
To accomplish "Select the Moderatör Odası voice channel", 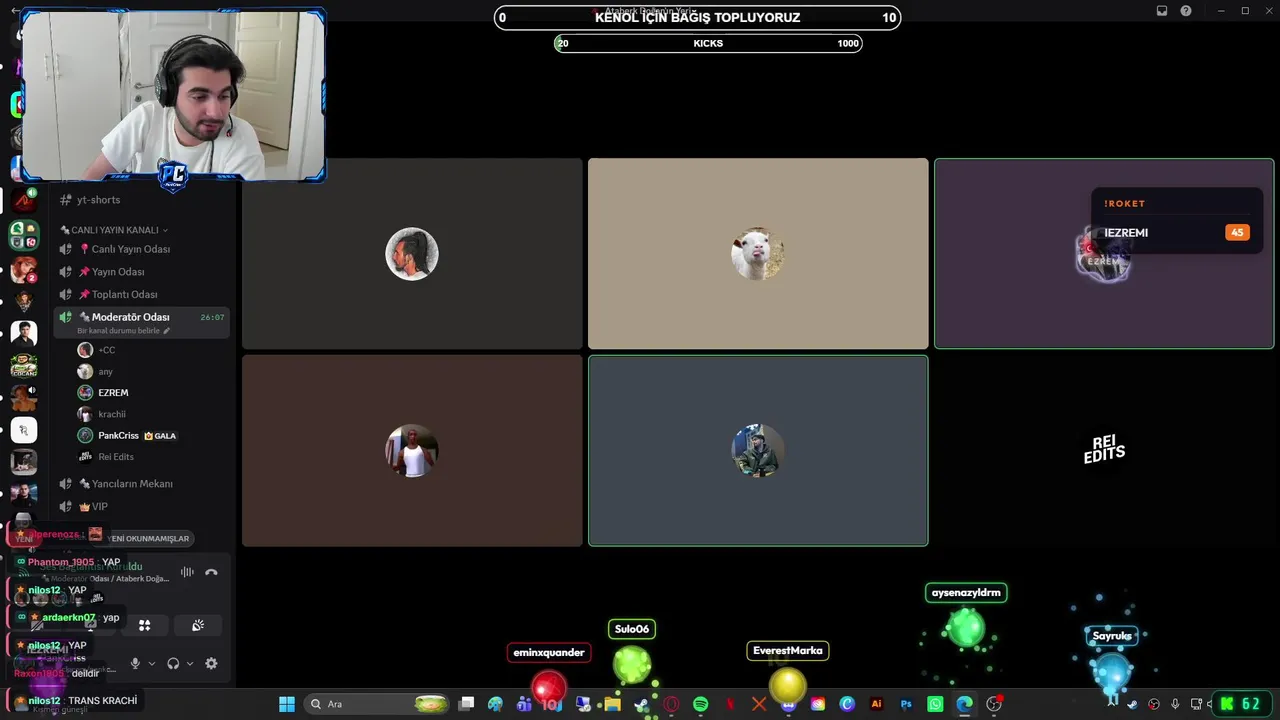I will point(142,322).
